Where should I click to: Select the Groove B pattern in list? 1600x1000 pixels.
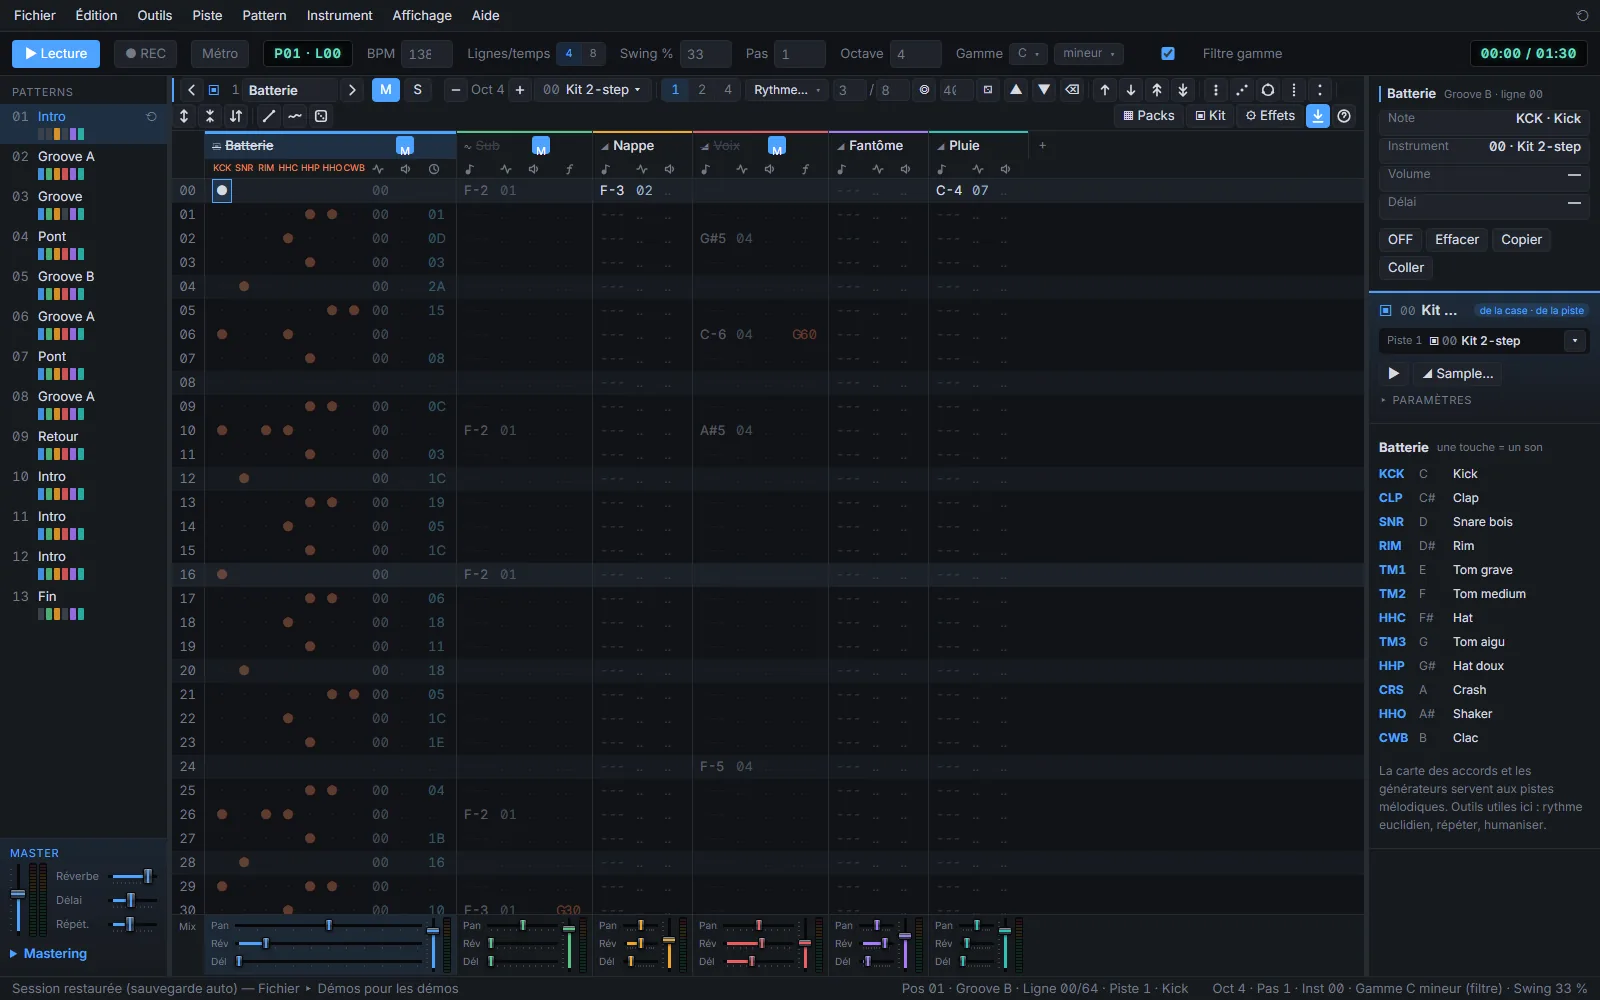(x=84, y=284)
